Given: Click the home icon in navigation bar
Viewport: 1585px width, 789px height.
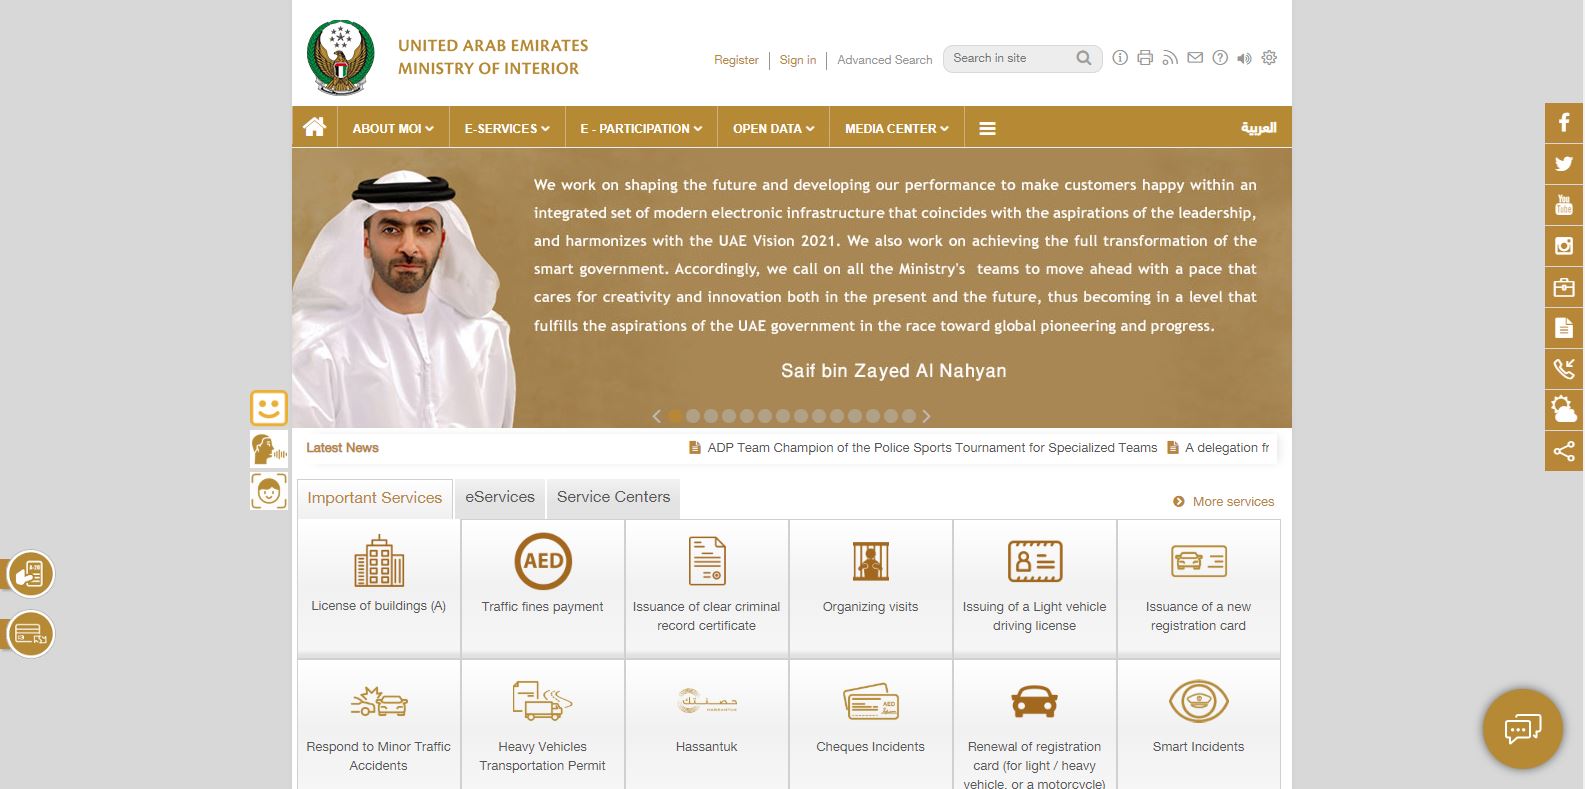Looking at the screenshot, I should coord(314,127).
